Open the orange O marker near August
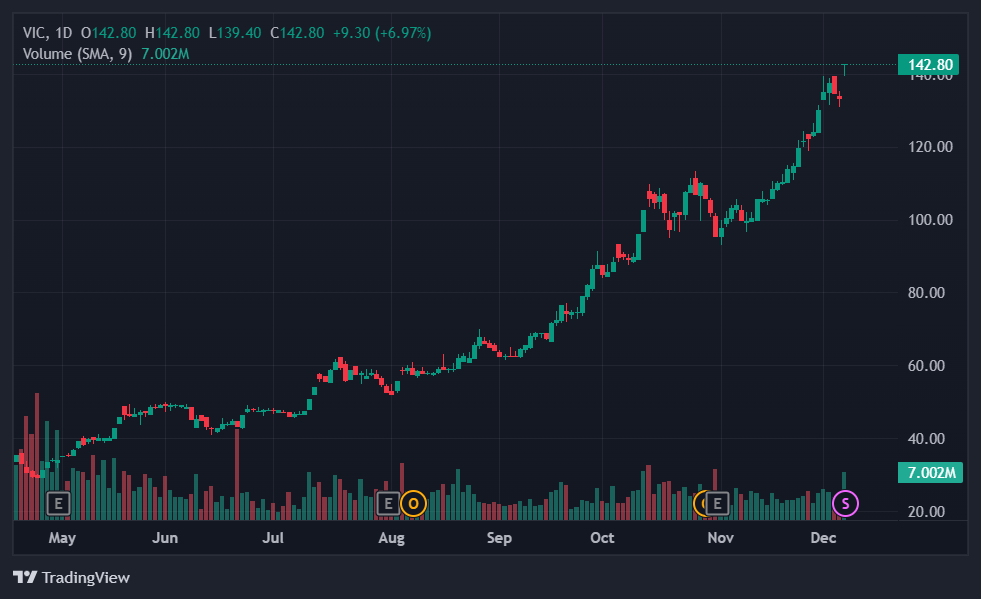The height and width of the screenshot is (599, 981). pyautogui.click(x=413, y=503)
